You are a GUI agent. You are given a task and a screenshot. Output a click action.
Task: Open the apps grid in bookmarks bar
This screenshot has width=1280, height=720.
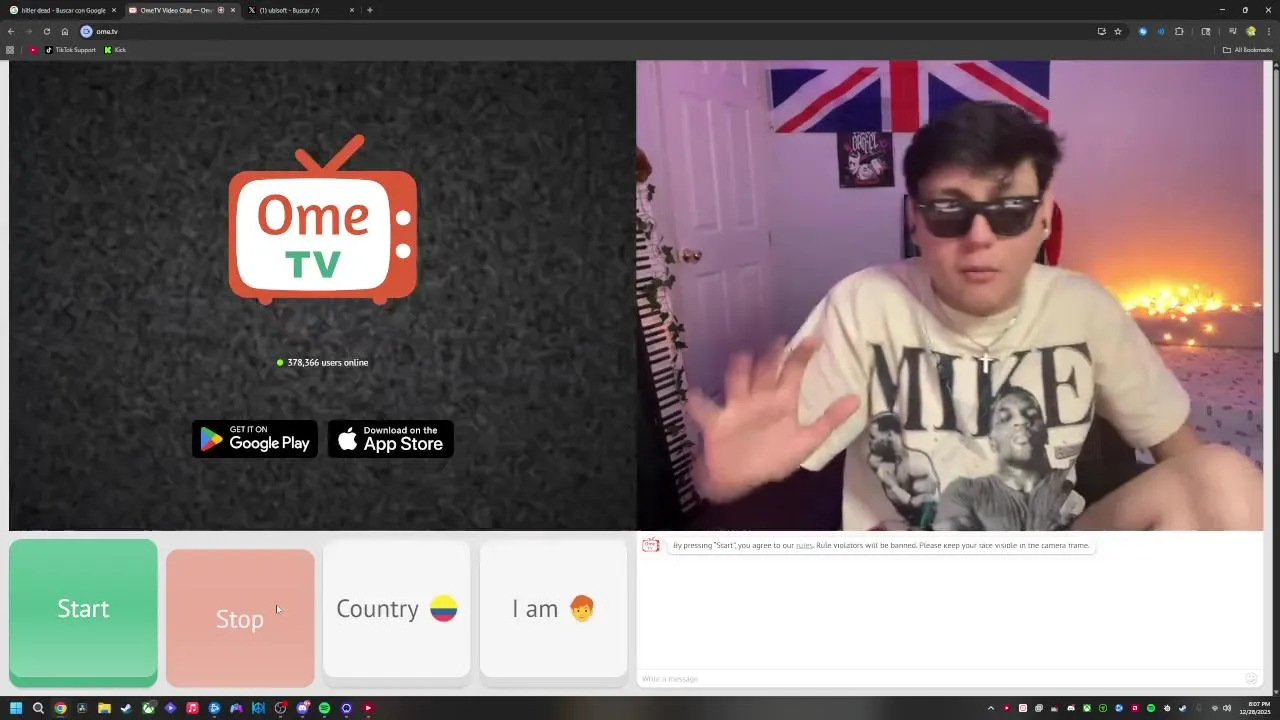pyautogui.click(x=10, y=50)
